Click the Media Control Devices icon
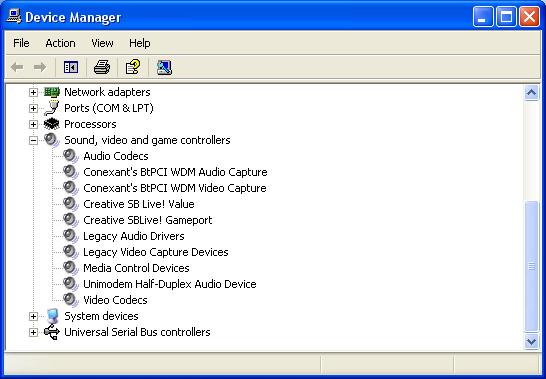The height and width of the screenshot is (379, 546). [x=71, y=268]
